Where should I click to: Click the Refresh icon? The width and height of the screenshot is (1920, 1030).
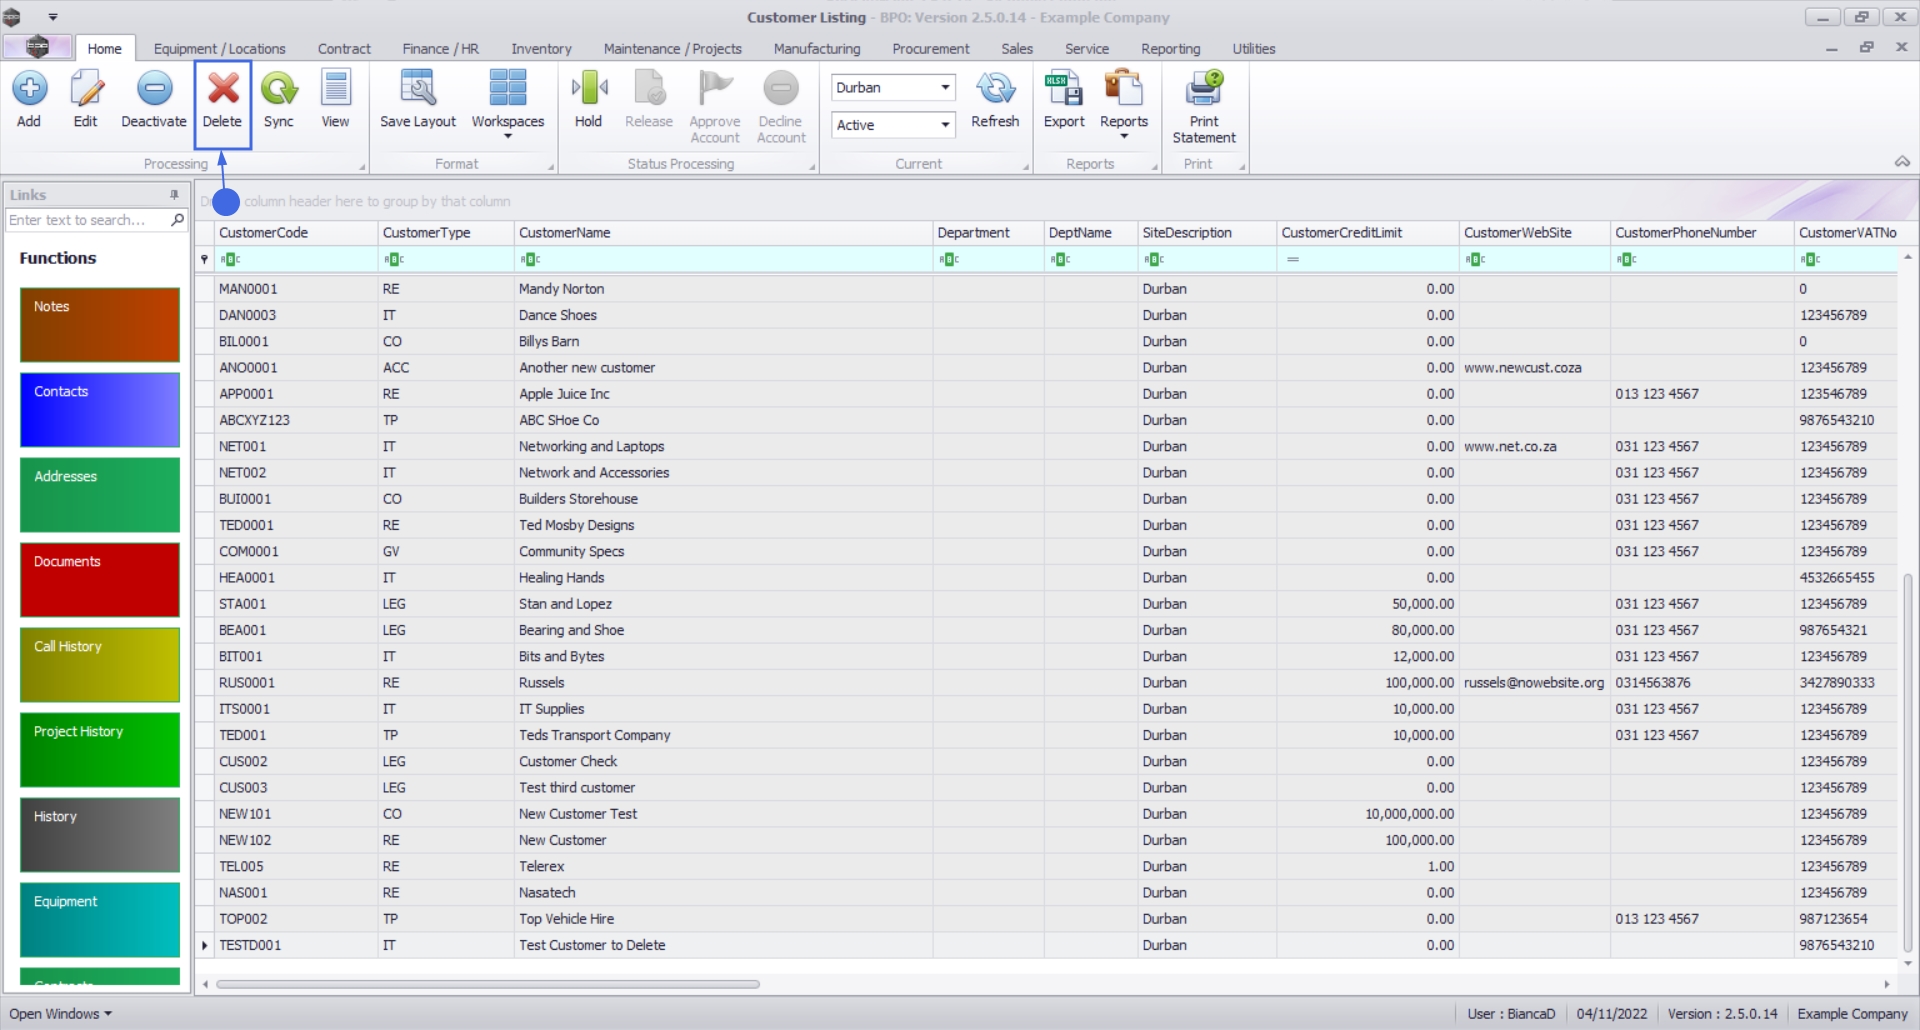click(x=995, y=89)
